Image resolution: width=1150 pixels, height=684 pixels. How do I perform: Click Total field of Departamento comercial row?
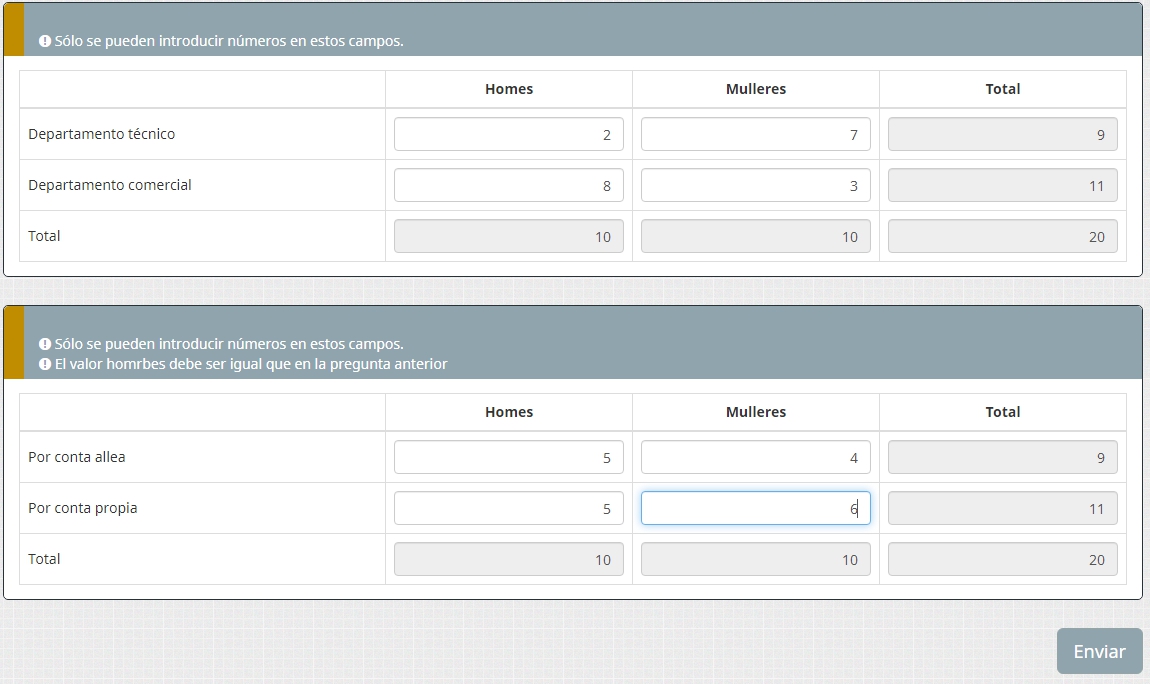click(1003, 185)
